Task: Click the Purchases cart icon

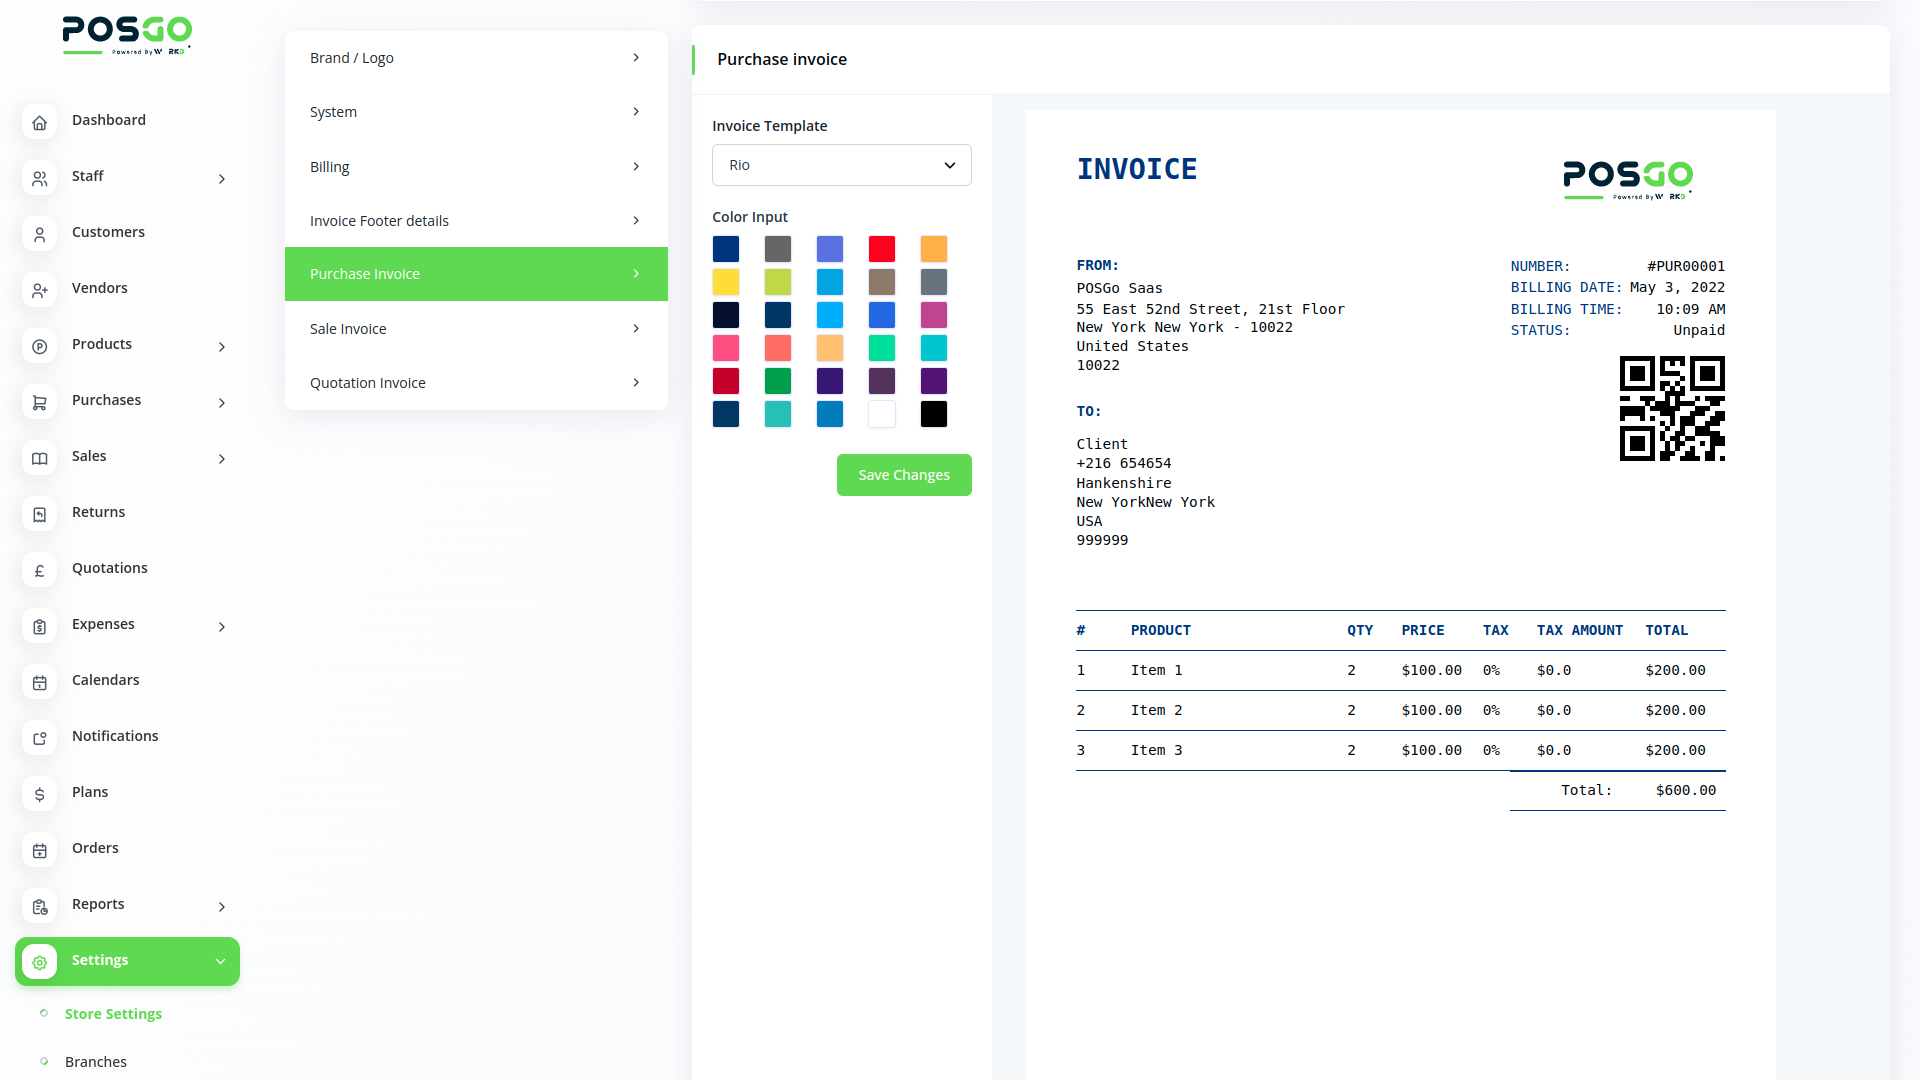Action: click(39, 402)
